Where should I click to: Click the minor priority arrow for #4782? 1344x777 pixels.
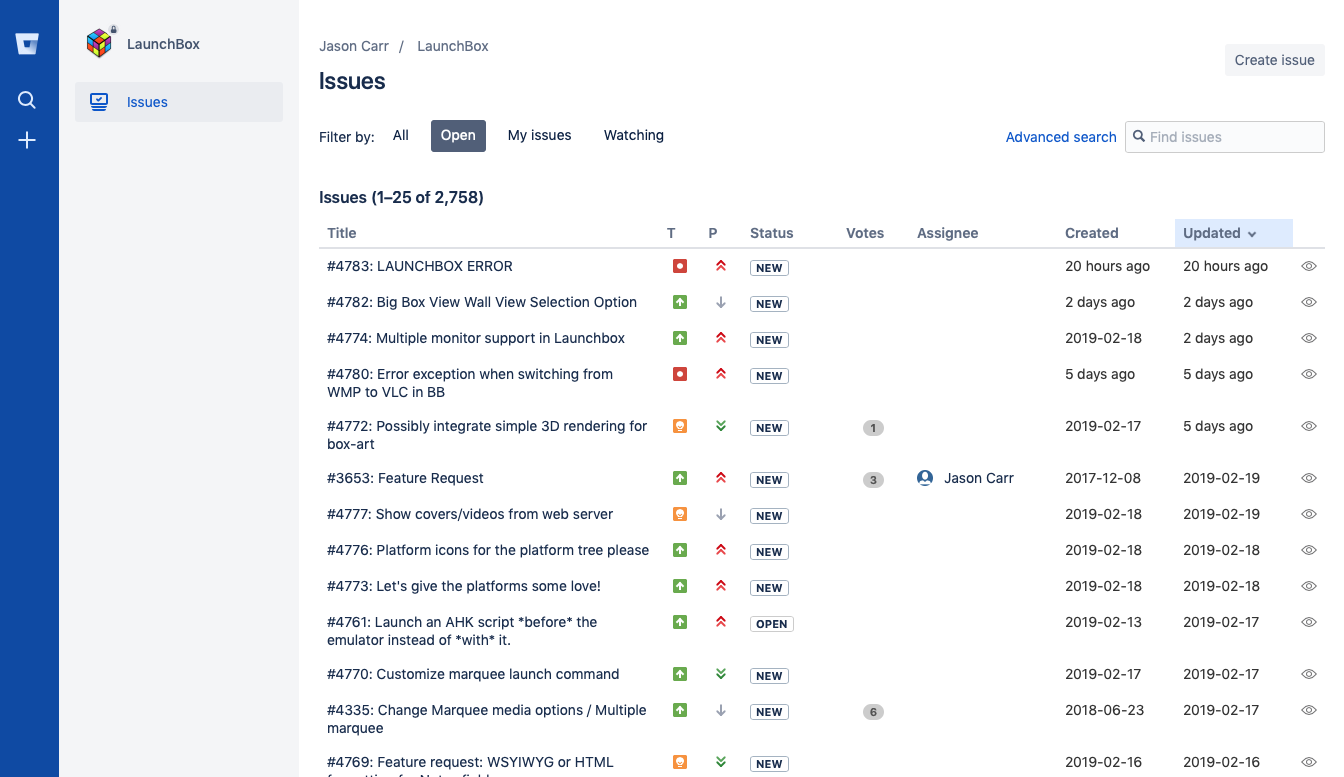[721, 302]
